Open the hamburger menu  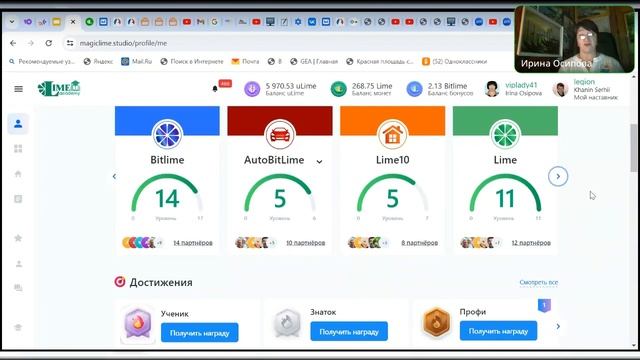[18, 89]
